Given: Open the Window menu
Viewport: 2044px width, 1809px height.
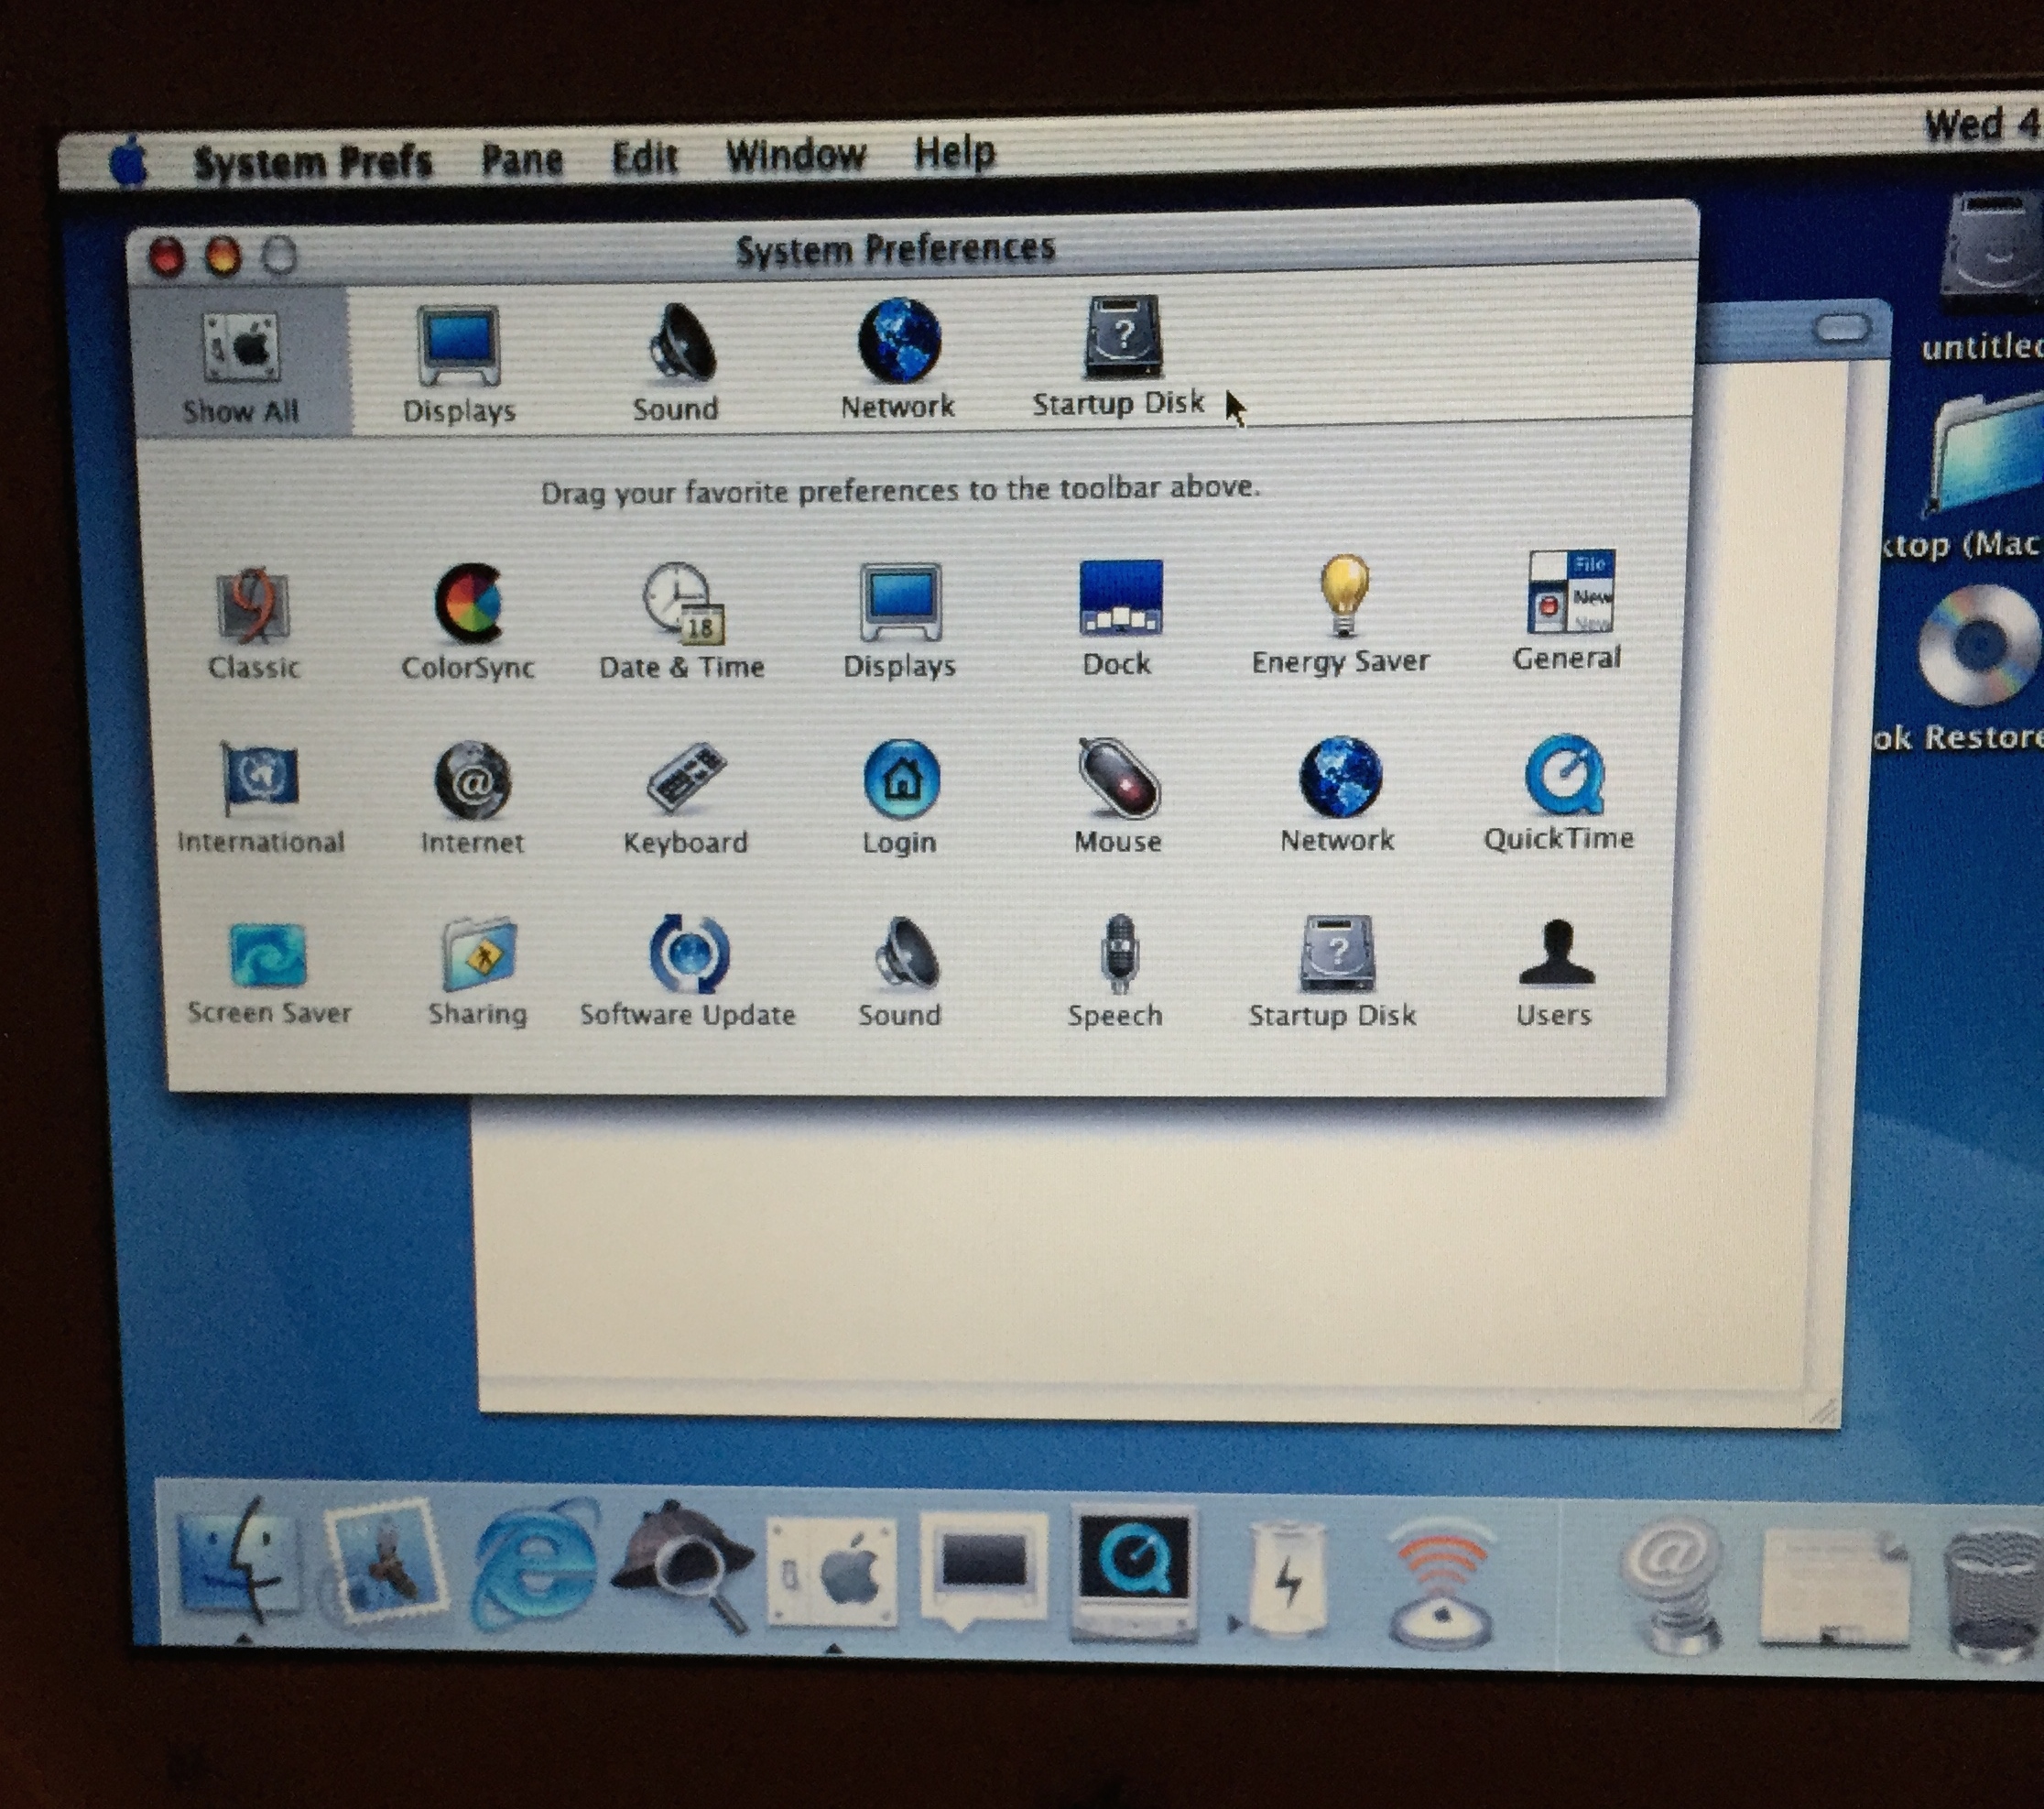Looking at the screenshot, I should tap(795, 156).
